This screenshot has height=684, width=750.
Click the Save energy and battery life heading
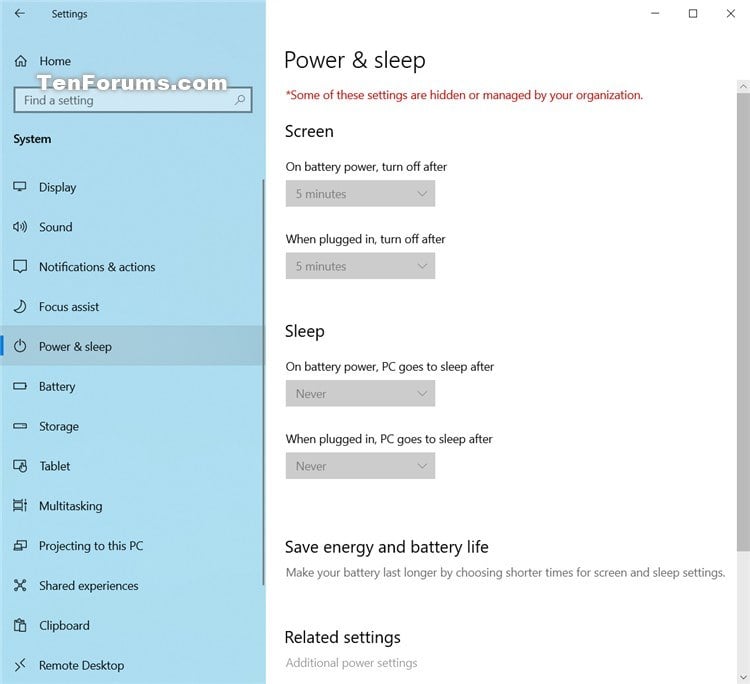tap(386, 547)
